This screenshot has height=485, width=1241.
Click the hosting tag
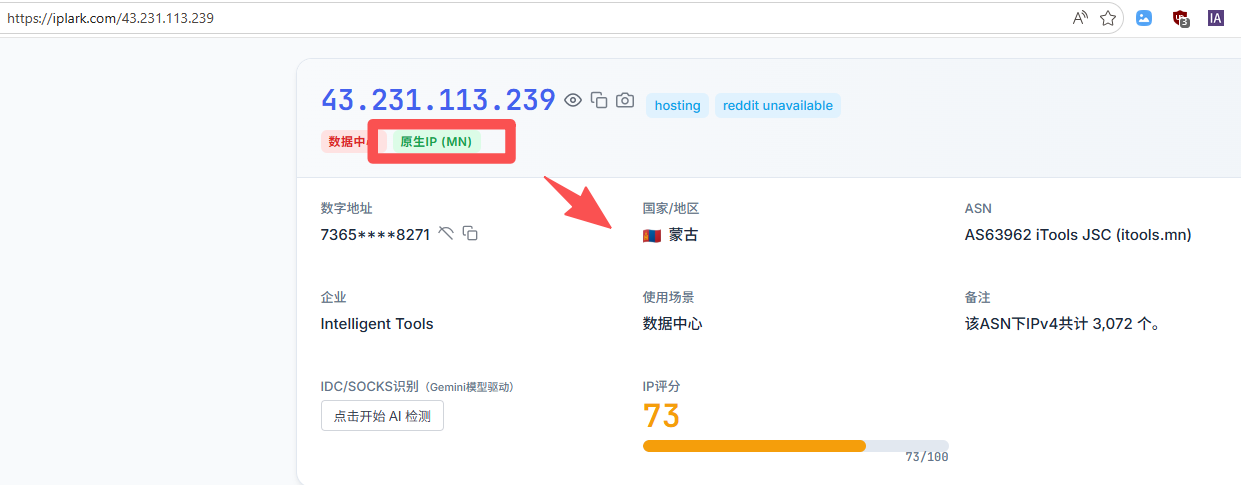(677, 106)
